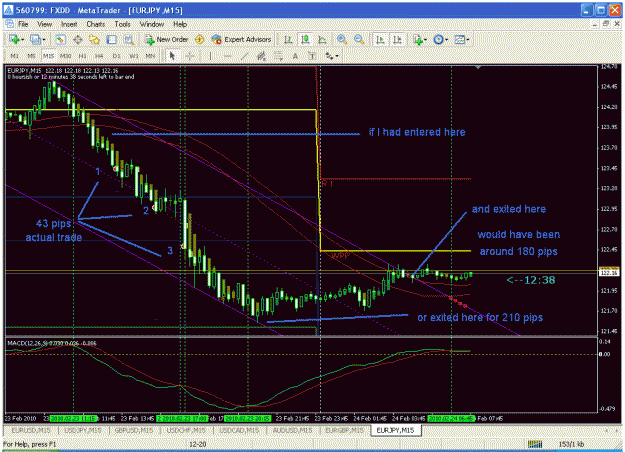Screen dimensions: 625x452
Task: Select the Arrows drawing tool
Action: [329, 56]
